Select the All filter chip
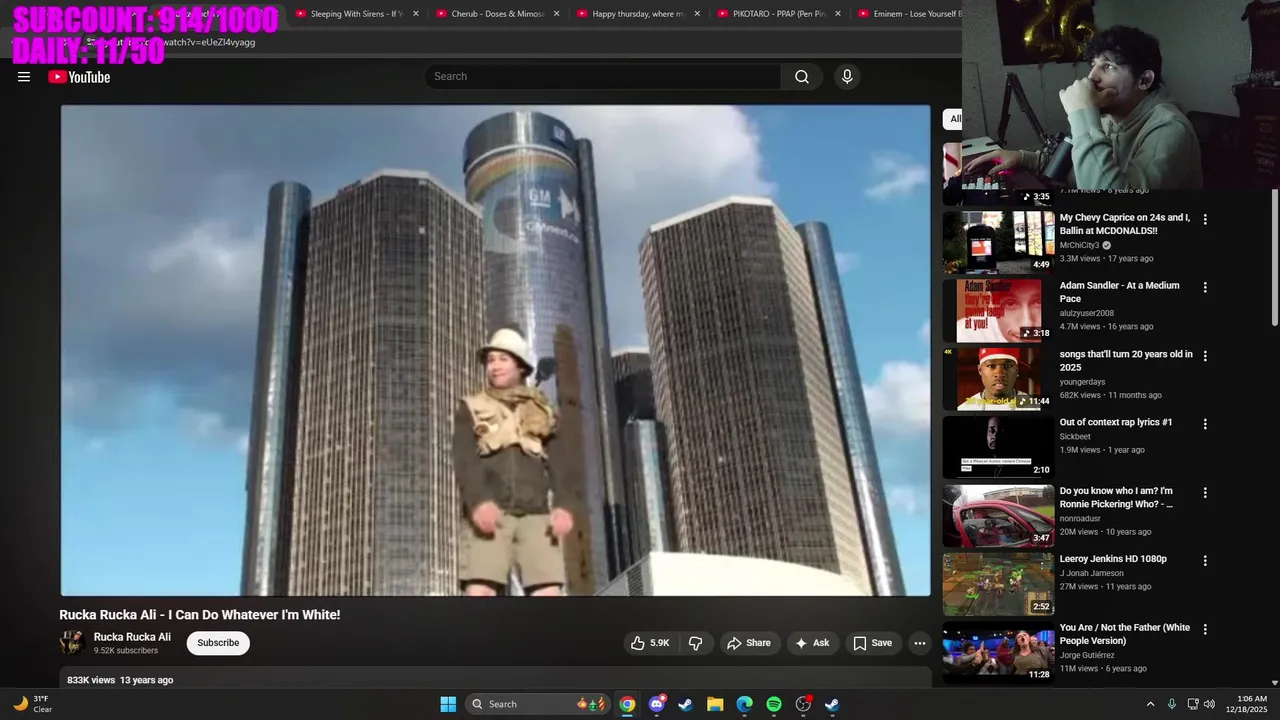The height and width of the screenshot is (720, 1280). (953, 119)
